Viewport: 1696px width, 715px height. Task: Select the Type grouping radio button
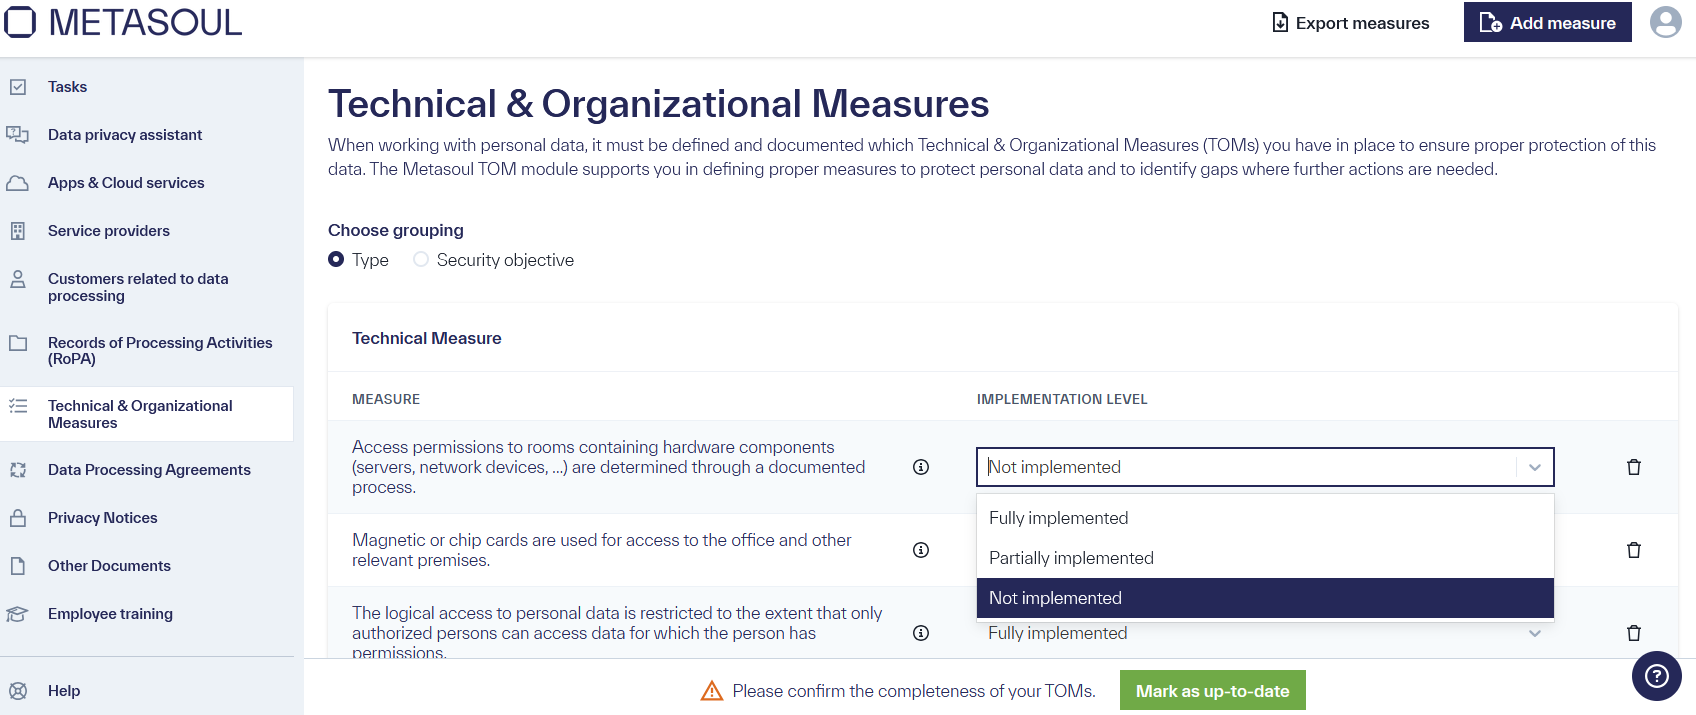tap(336, 259)
